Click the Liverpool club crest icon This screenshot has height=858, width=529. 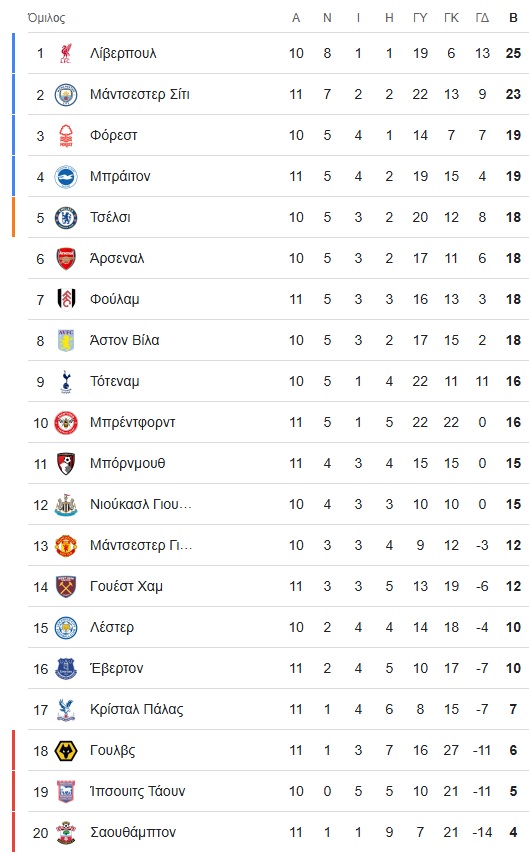click(x=66, y=53)
